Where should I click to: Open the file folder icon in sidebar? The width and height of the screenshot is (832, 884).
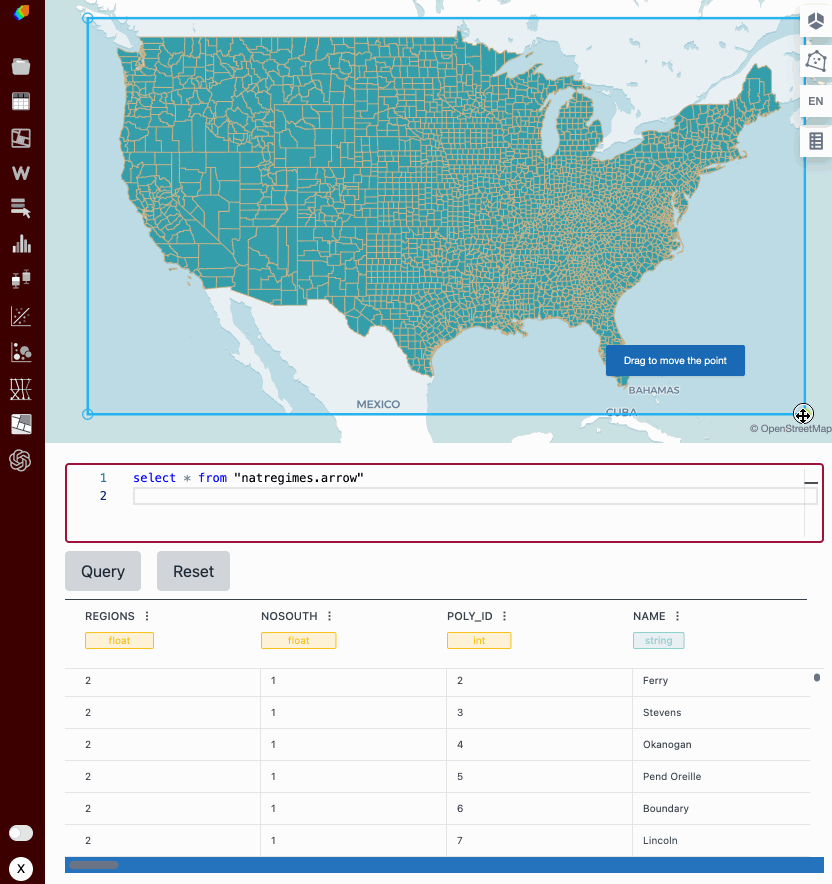pyautogui.click(x=21, y=67)
